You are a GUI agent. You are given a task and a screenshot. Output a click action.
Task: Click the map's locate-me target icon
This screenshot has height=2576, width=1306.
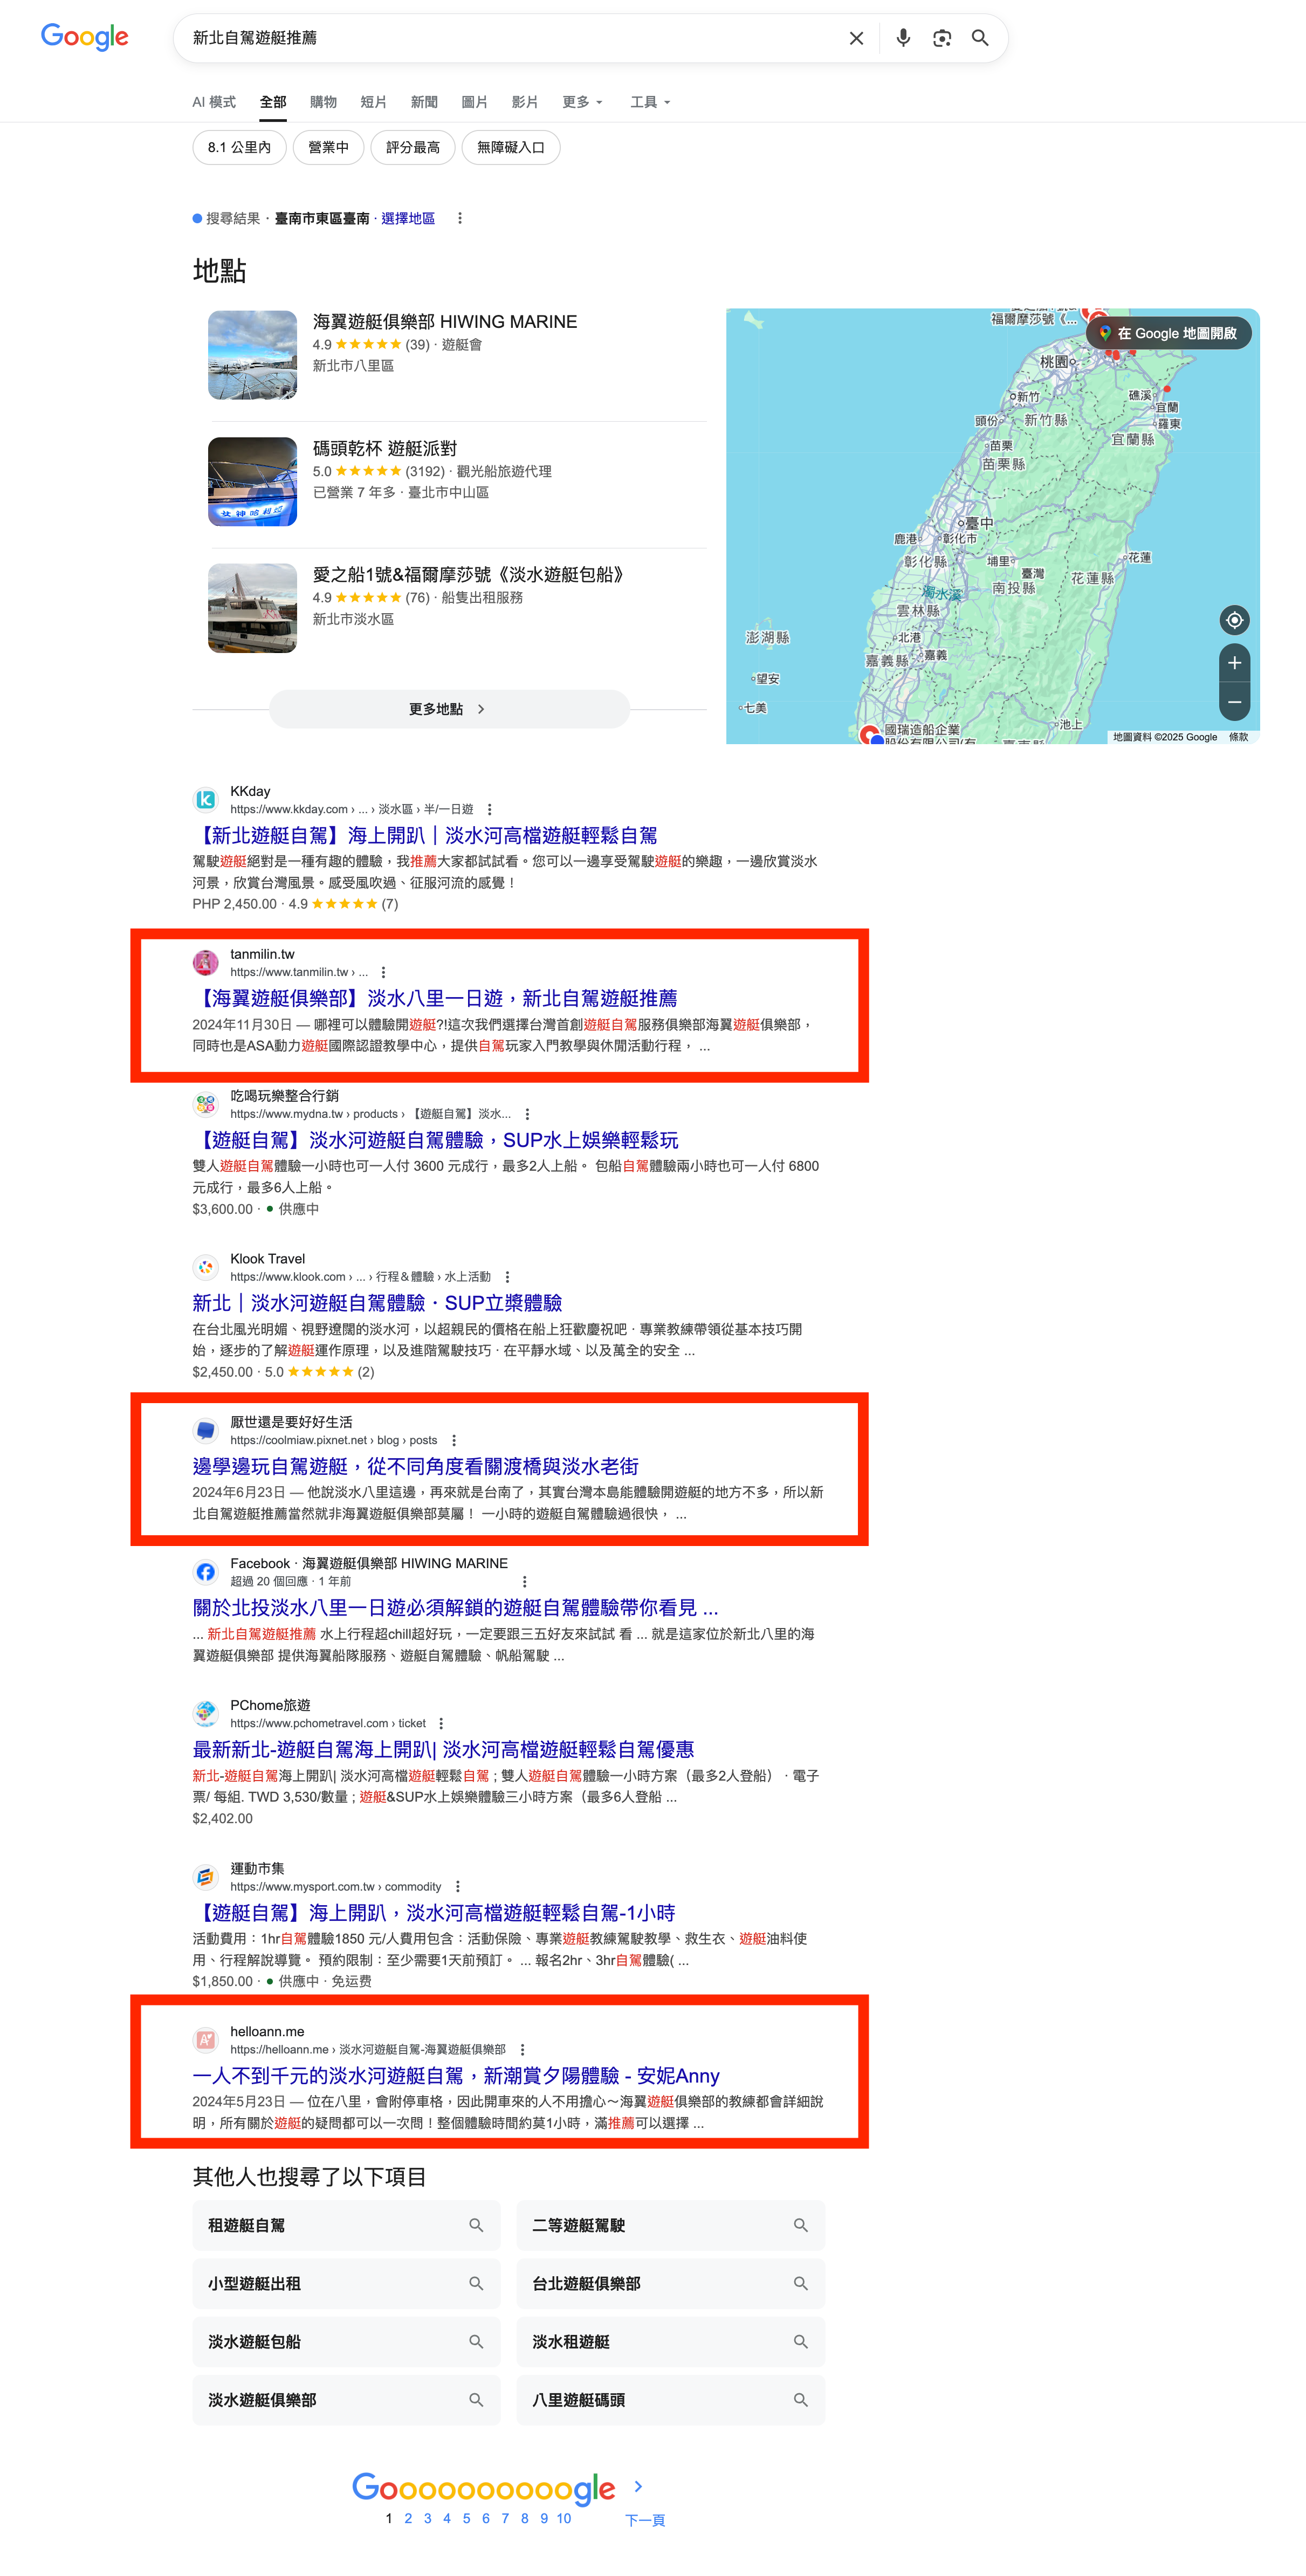1234,620
